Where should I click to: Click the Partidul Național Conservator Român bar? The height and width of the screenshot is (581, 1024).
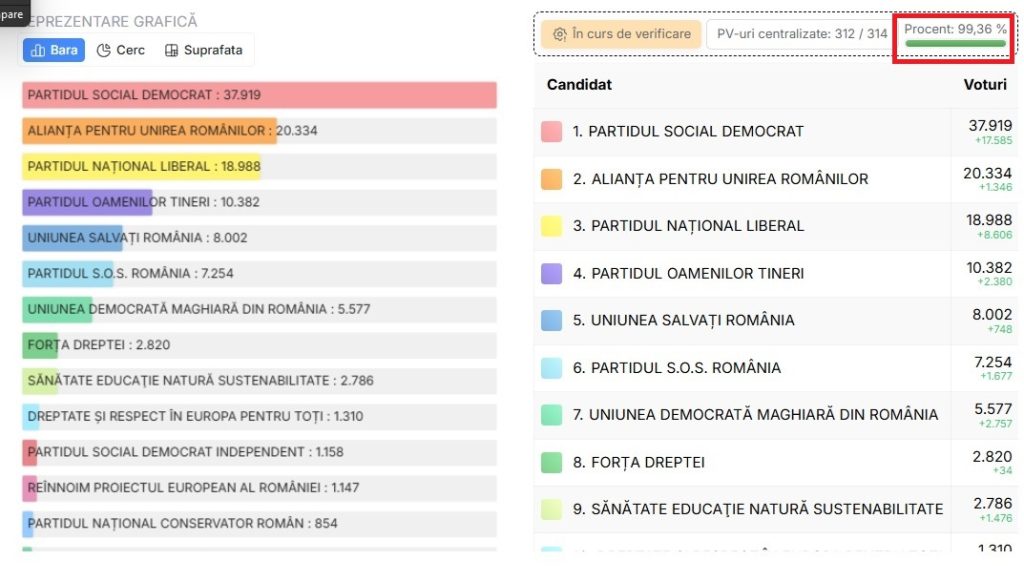click(x=28, y=523)
